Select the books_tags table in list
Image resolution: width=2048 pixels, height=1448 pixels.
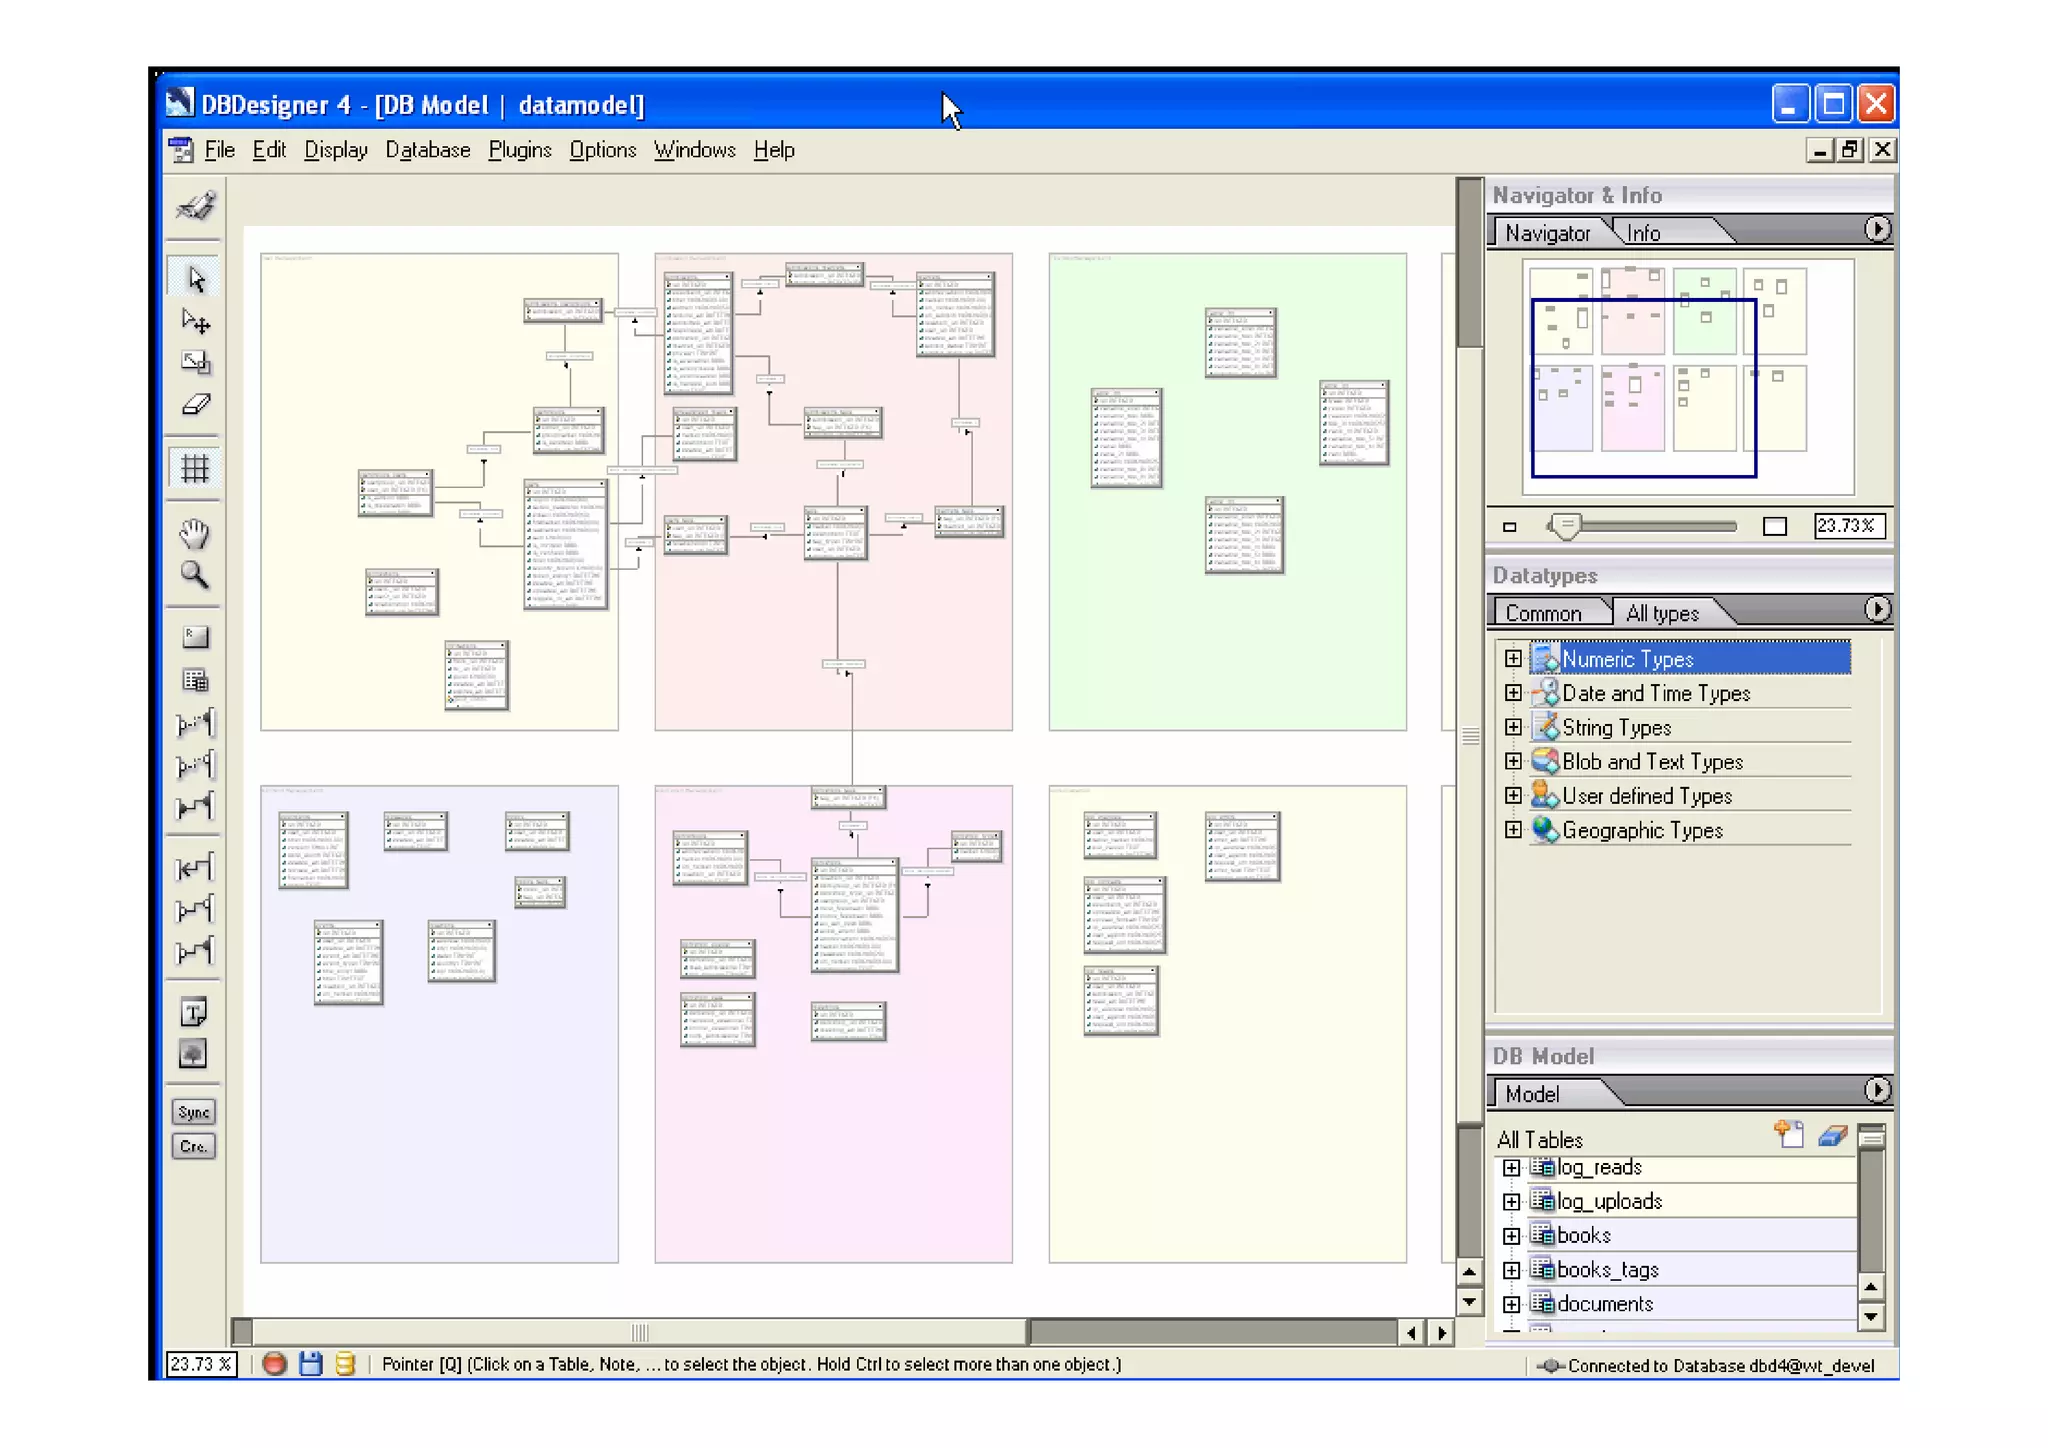pos(1607,1269)
